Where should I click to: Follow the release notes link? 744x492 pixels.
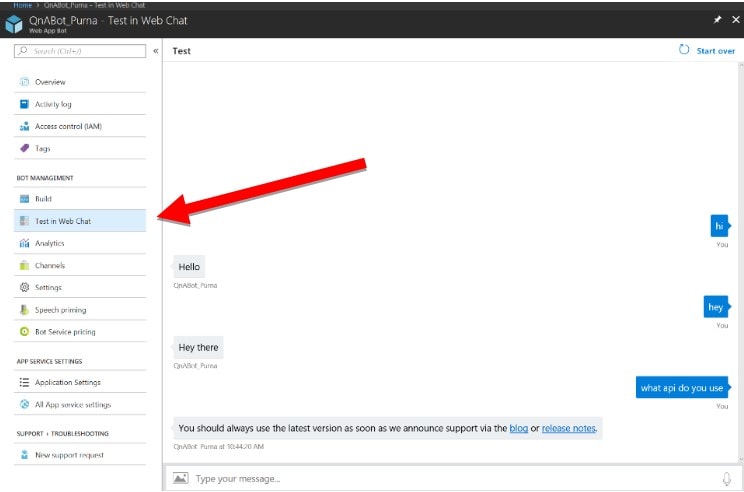(568, 428)
